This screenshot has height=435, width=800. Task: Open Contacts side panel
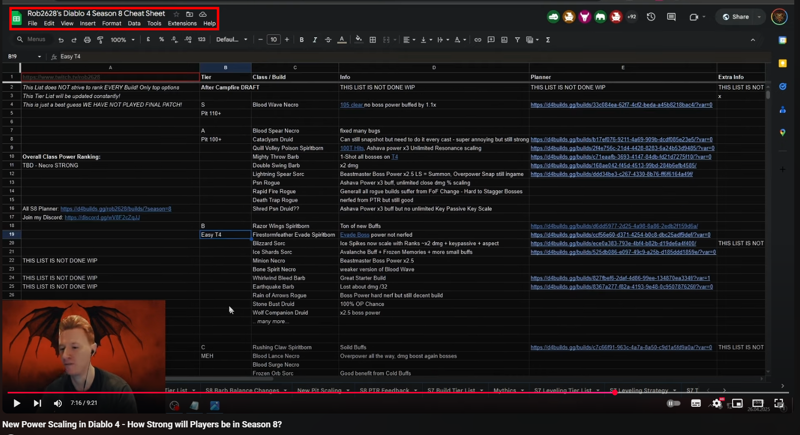pos(783,109)
